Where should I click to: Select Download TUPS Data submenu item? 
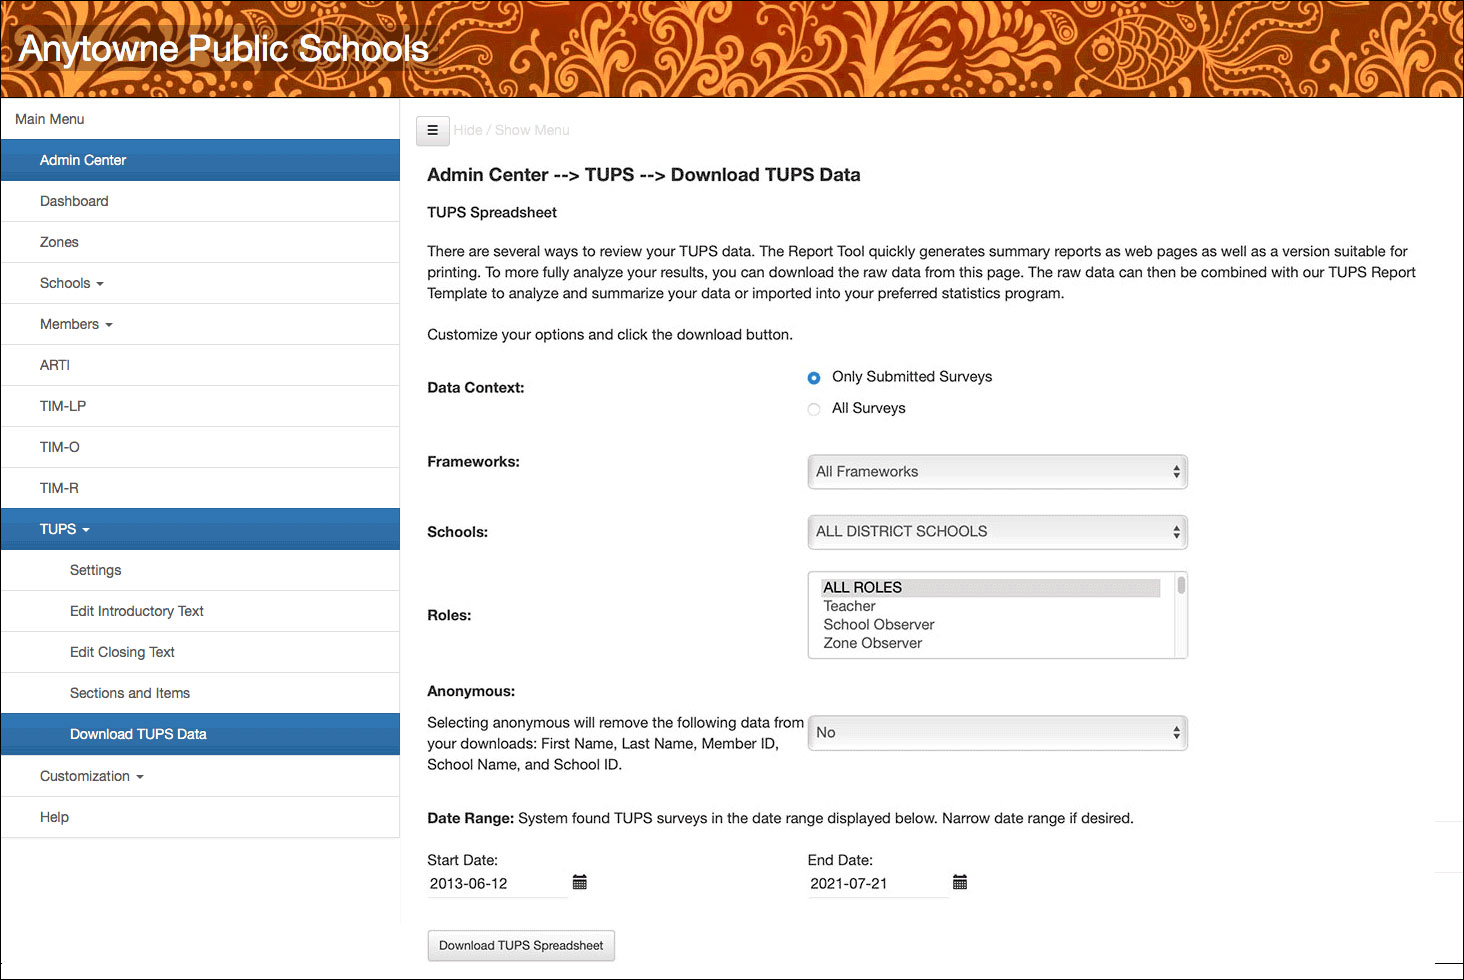(200, 734)
